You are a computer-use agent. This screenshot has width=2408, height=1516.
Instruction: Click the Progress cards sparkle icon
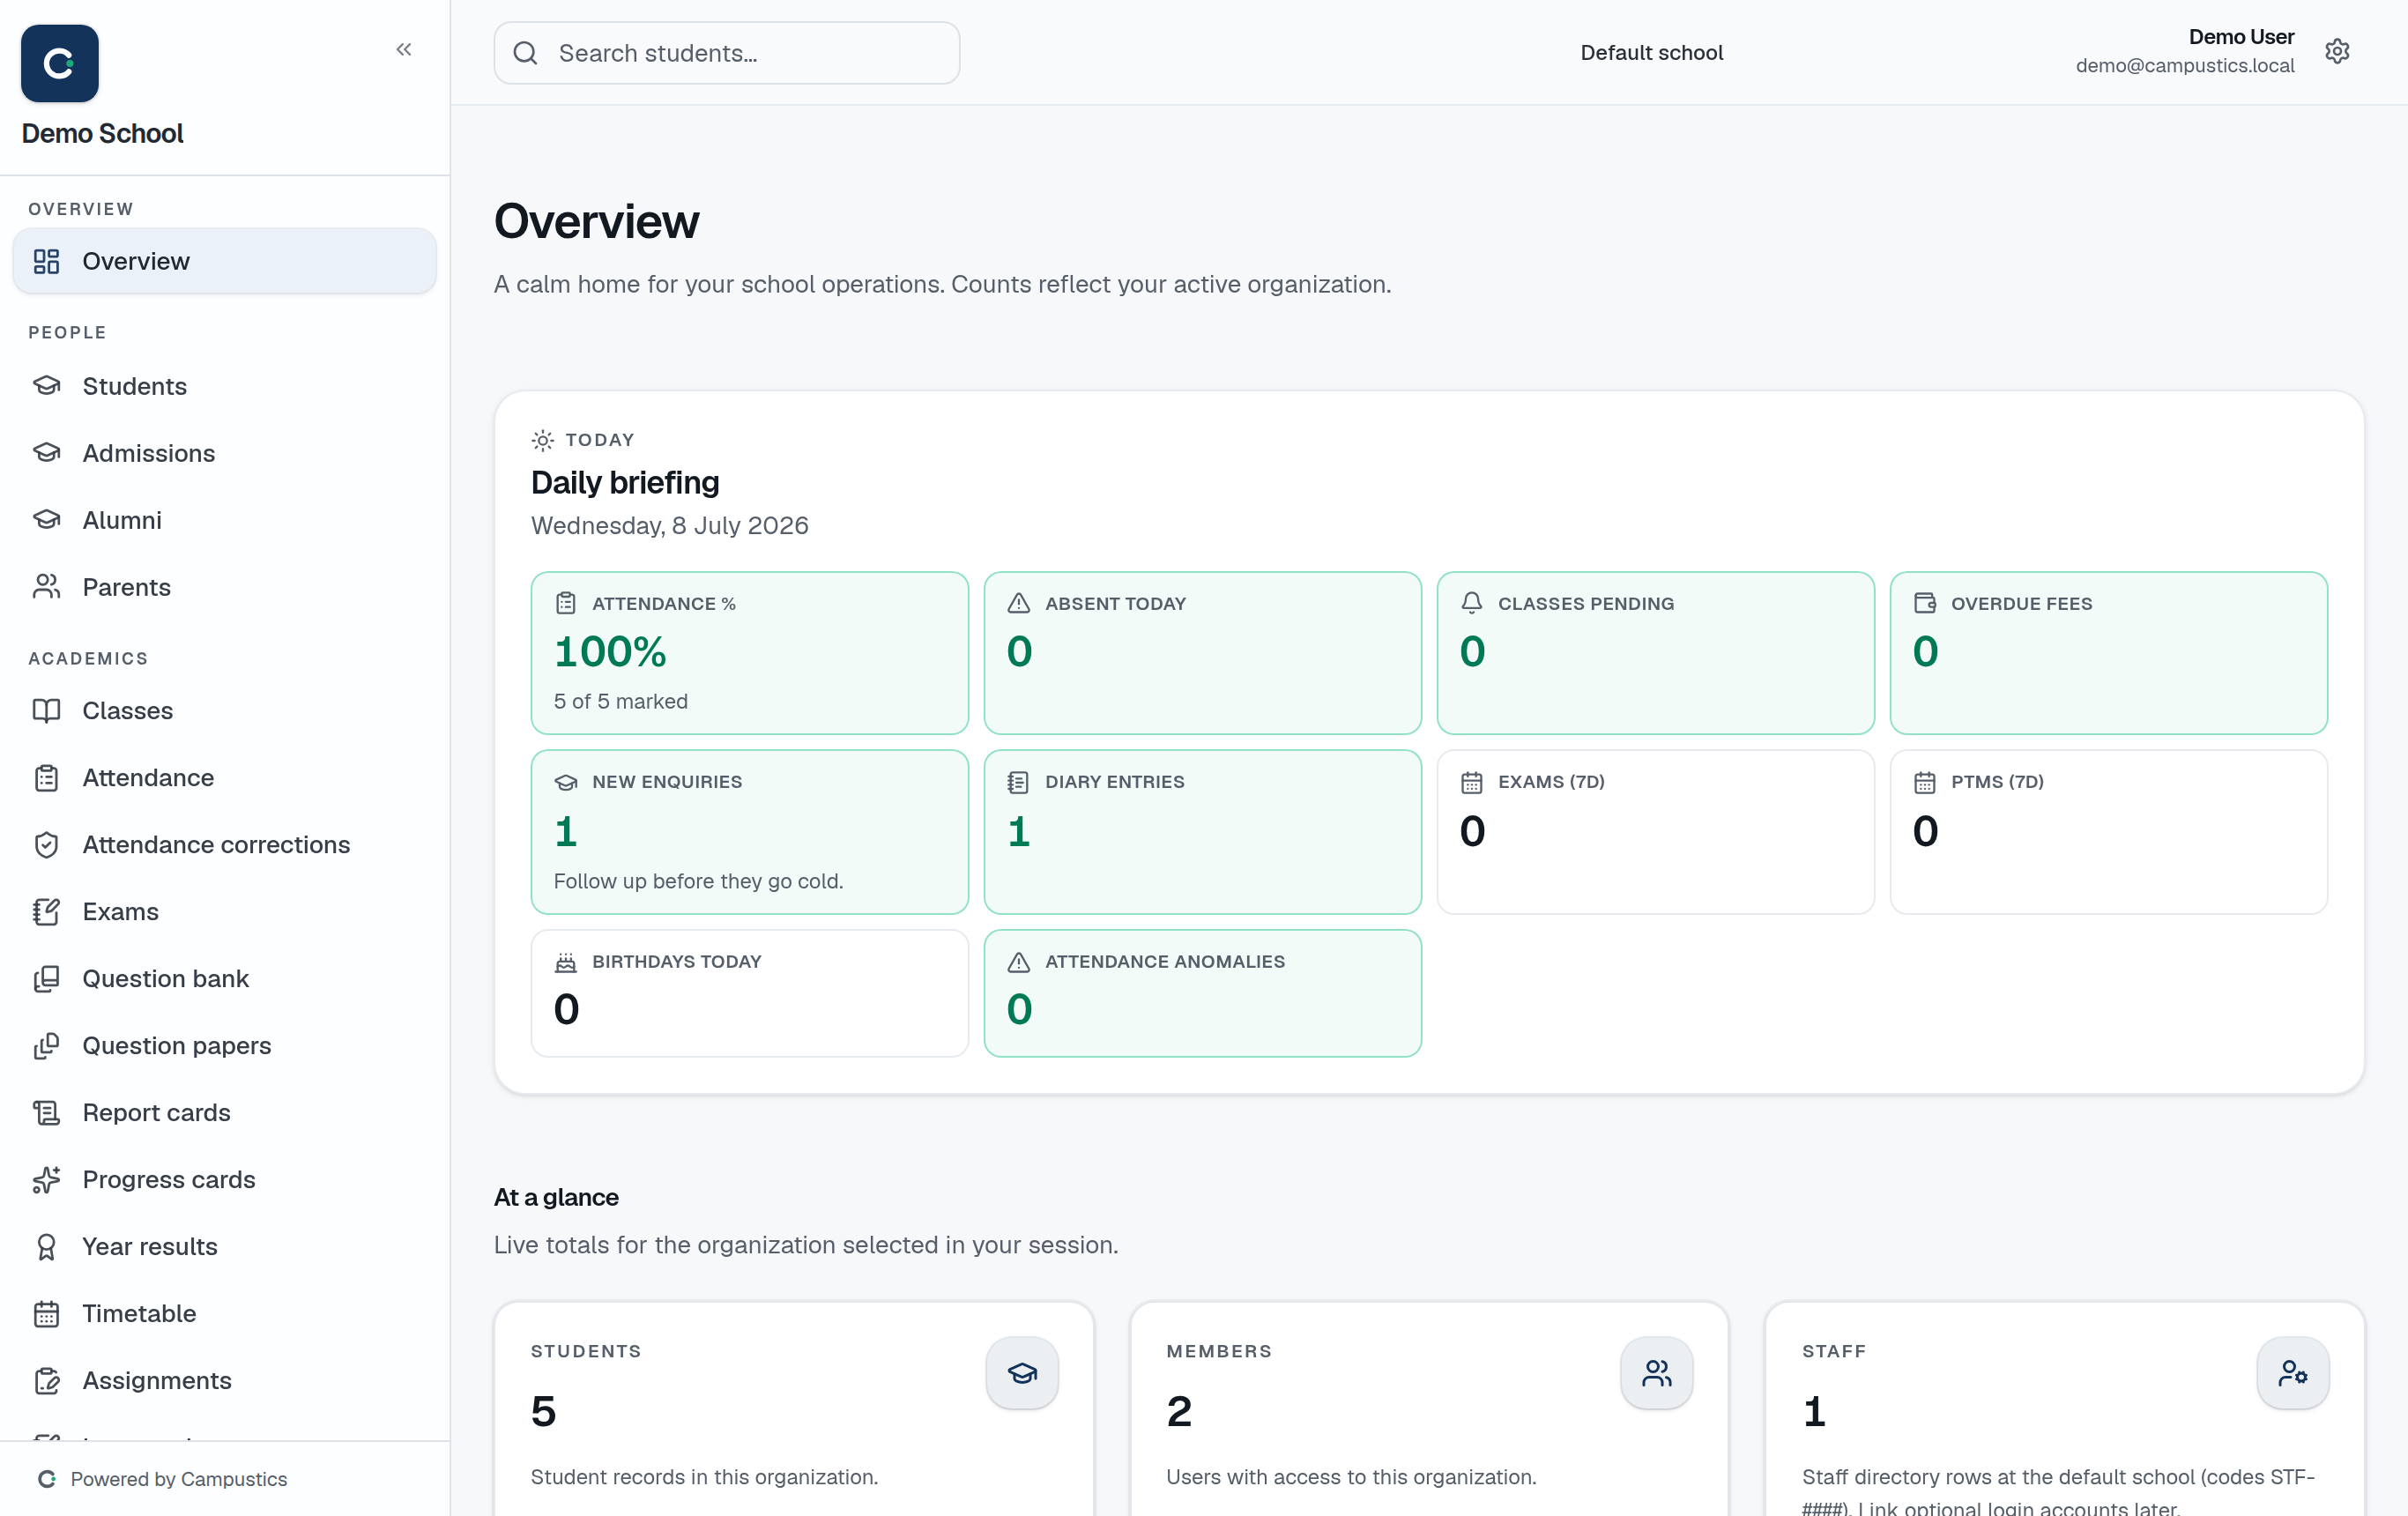click(x=47, y=1180)
